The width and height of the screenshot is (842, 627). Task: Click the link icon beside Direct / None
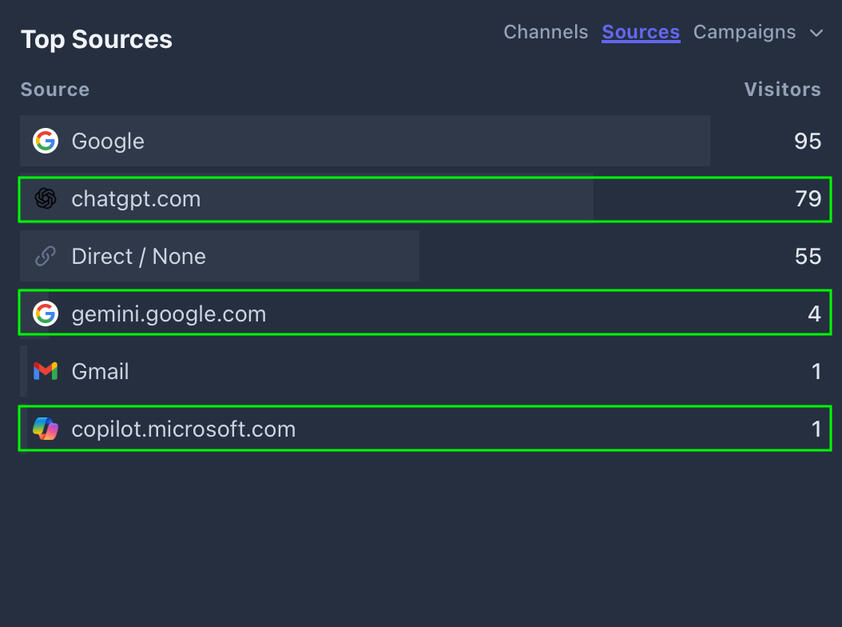pos(45,256)
